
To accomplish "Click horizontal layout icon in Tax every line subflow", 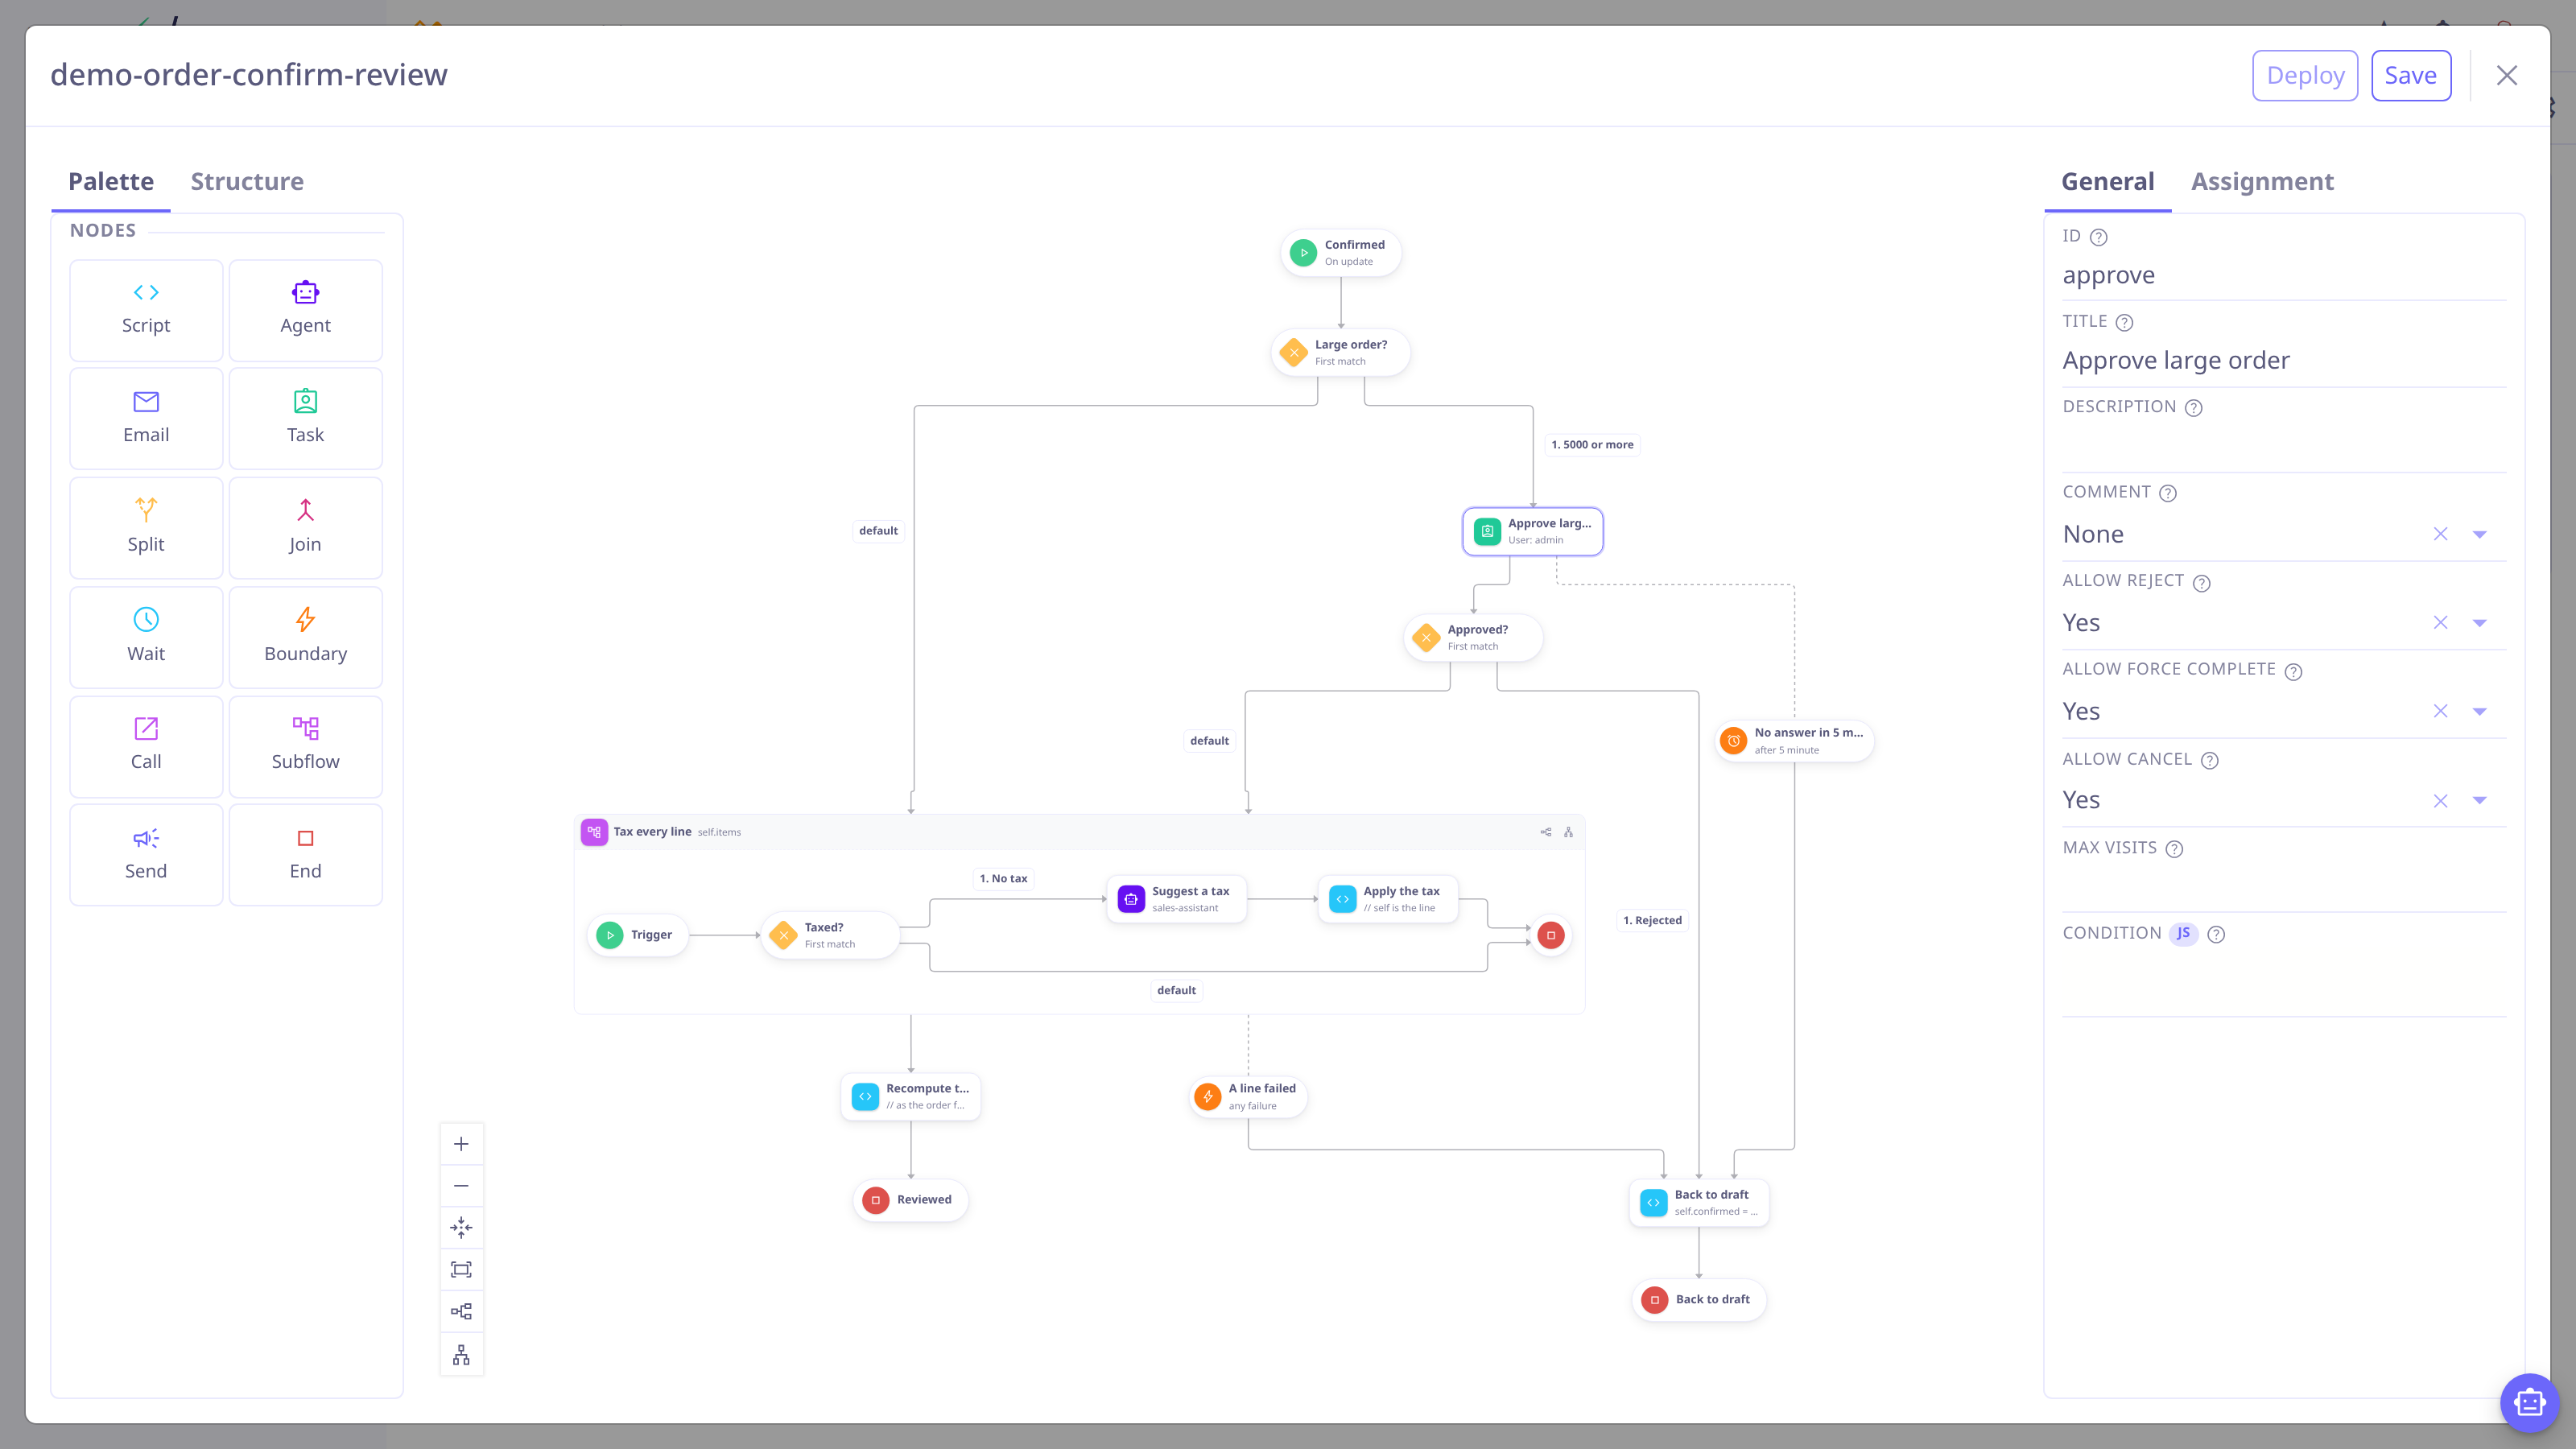I will coord(1546,832).
